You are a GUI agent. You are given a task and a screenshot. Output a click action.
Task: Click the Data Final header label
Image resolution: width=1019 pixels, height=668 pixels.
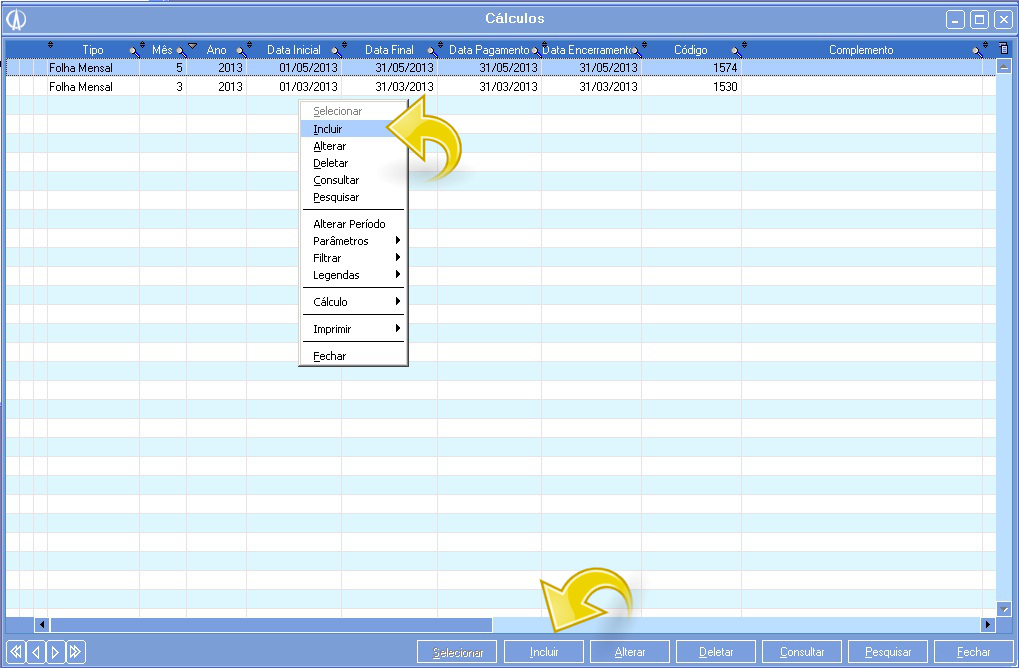[389, 50]
